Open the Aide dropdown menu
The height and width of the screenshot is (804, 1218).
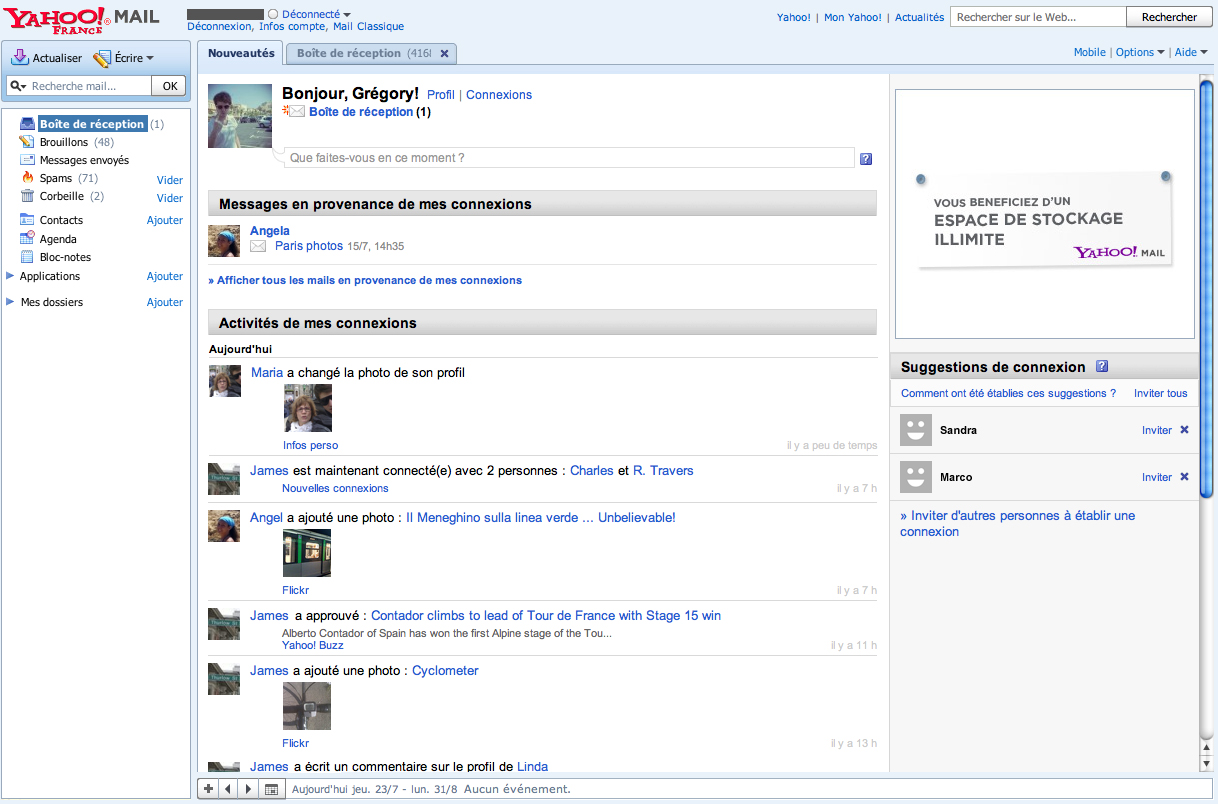click(1191, 52)
